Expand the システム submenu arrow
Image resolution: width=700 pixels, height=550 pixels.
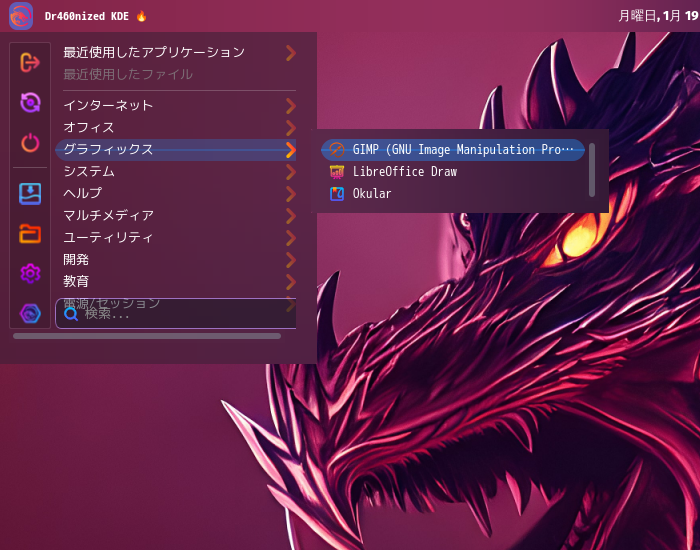(x=291, y=171)
